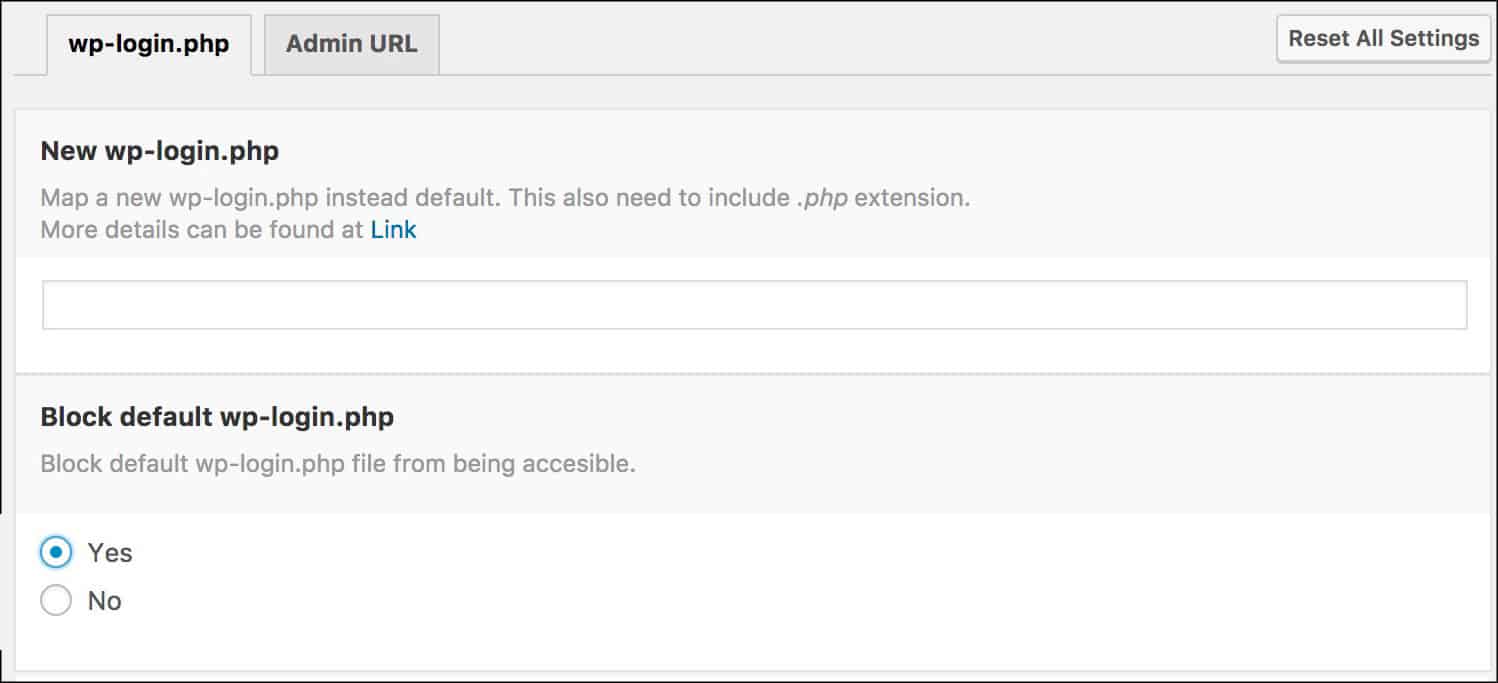This screenshot has width=1498, height=683.
Task: Click the word "extension" in the description
Action: click(x=910, y=198)
